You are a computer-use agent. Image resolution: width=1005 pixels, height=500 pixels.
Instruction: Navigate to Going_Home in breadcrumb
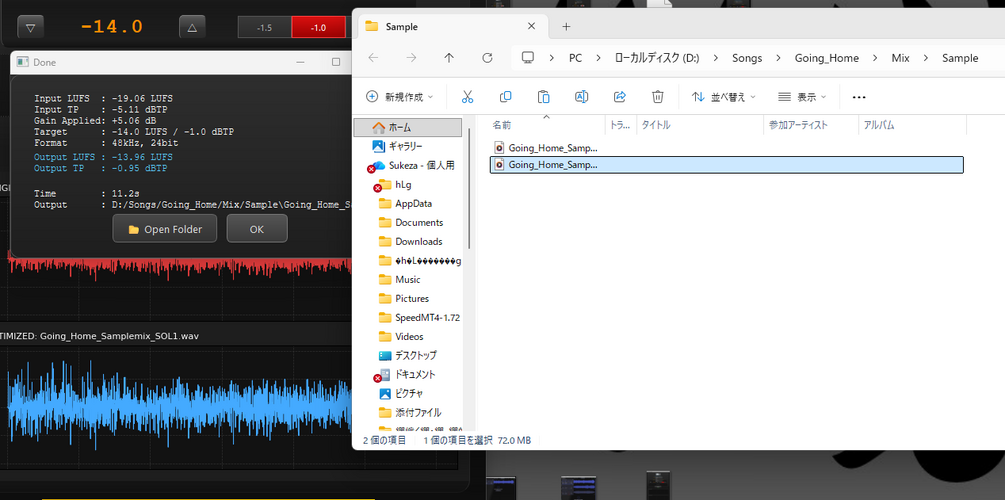827,58
